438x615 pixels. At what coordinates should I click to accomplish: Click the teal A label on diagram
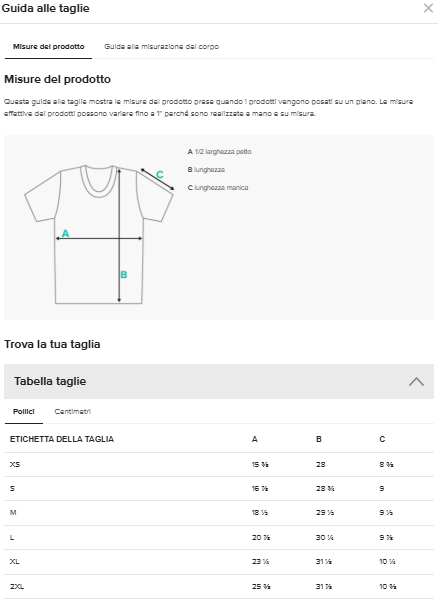[x=65, y=233]
